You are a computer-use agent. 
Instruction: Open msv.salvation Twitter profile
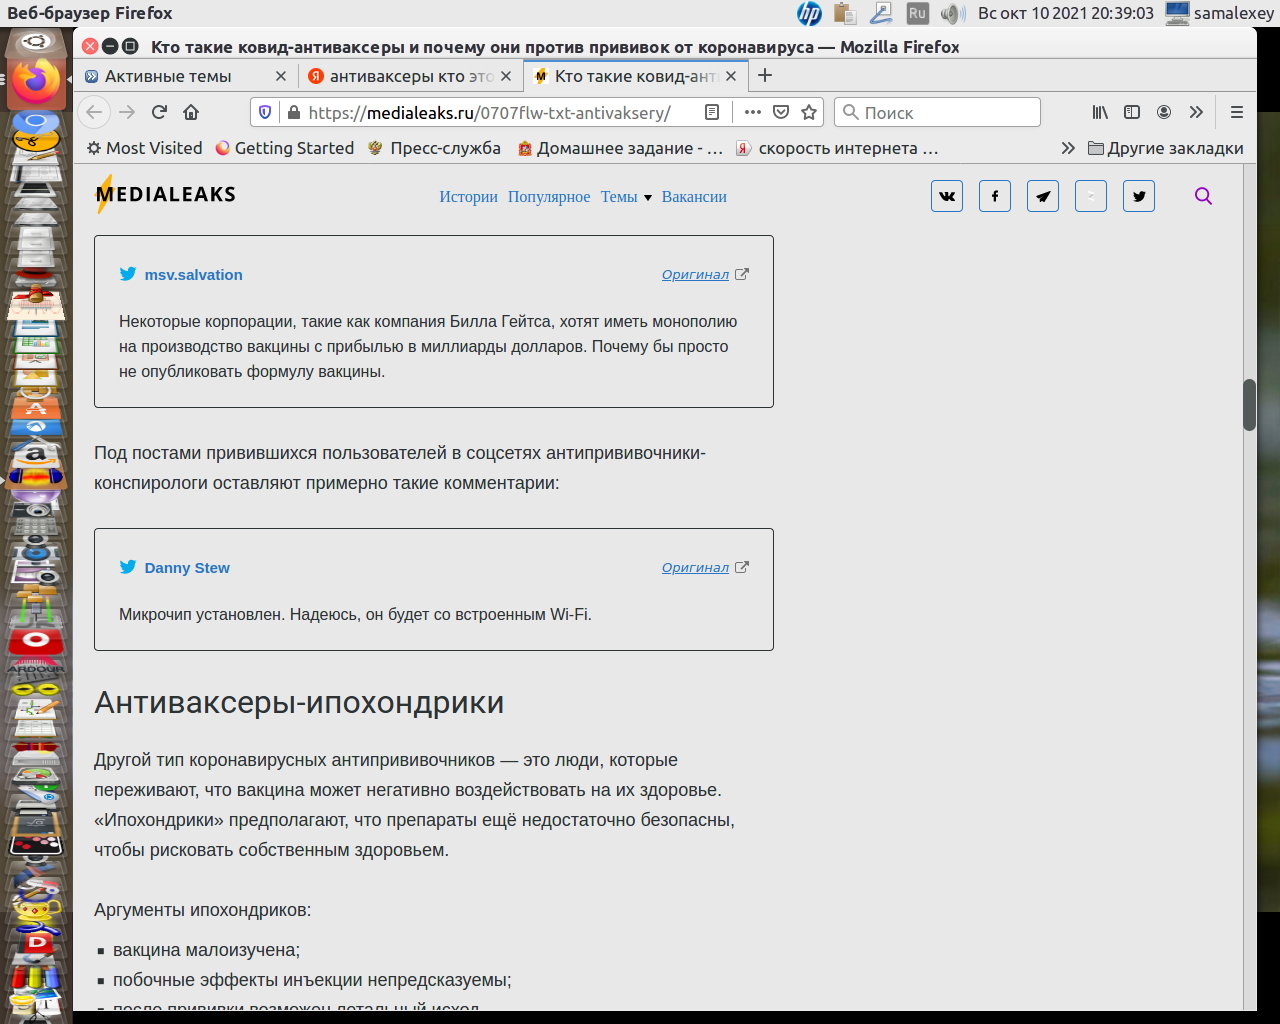pos(193,275)
